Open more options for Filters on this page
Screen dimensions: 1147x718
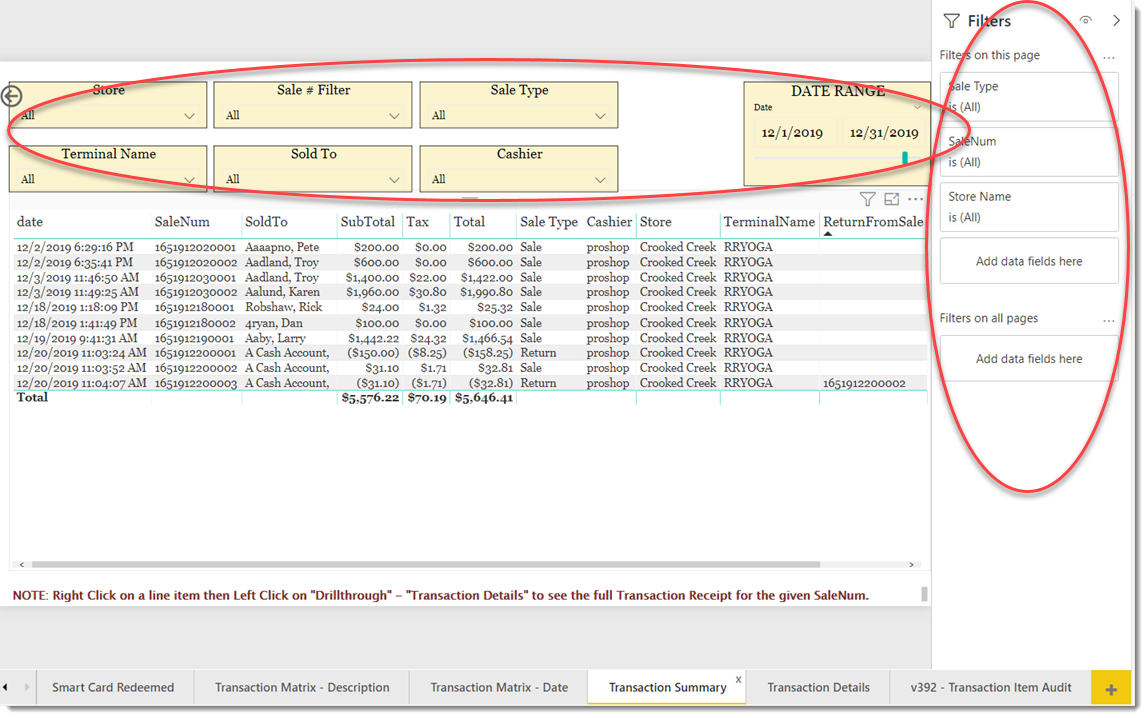pyautogui.click(x=1108, y=55)
